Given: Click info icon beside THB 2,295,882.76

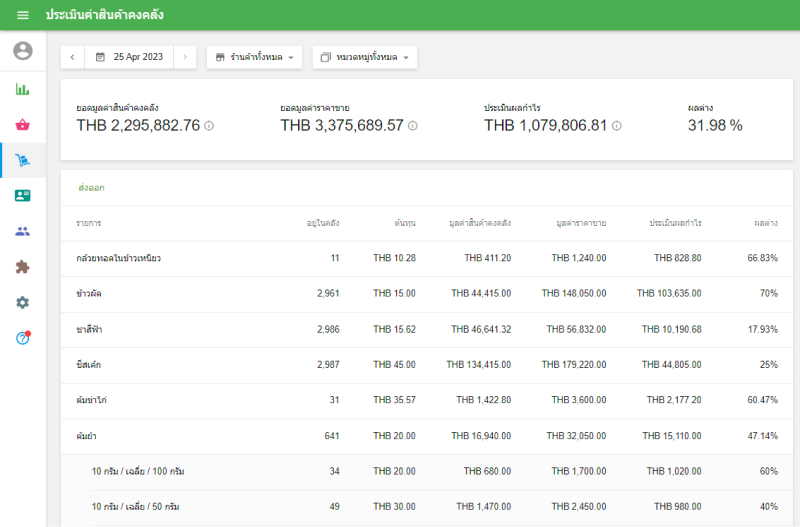Looking at the screenshot, I should pyautogui.click(x=209, y=126).
